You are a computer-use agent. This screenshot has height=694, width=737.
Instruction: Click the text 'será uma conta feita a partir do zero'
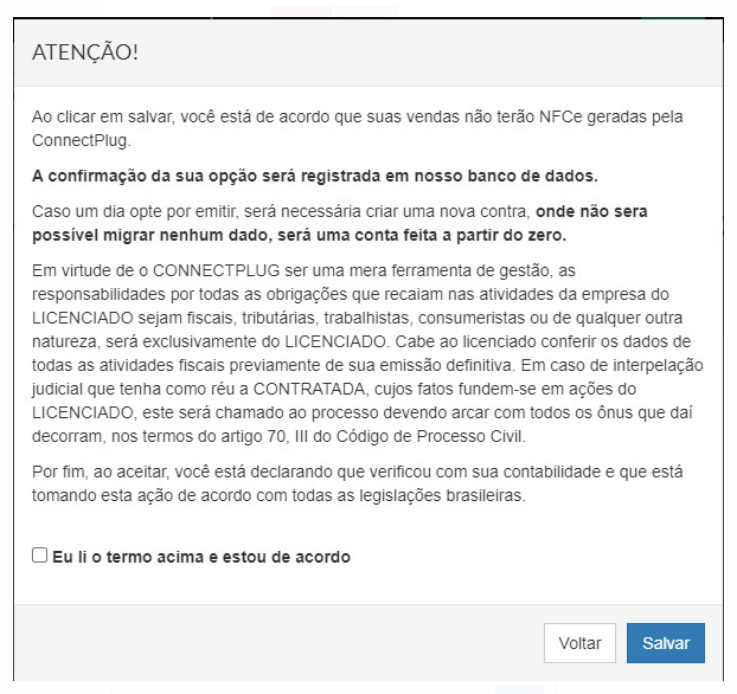coord(422,235)
